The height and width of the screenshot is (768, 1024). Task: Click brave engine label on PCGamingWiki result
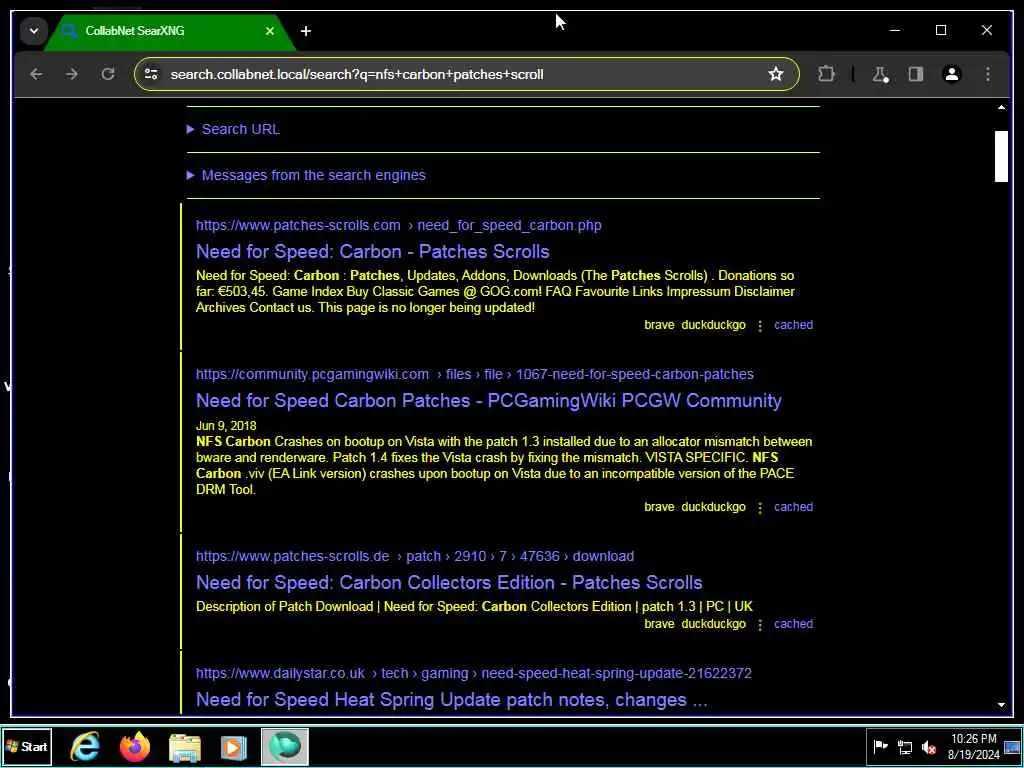pos(659,507)
